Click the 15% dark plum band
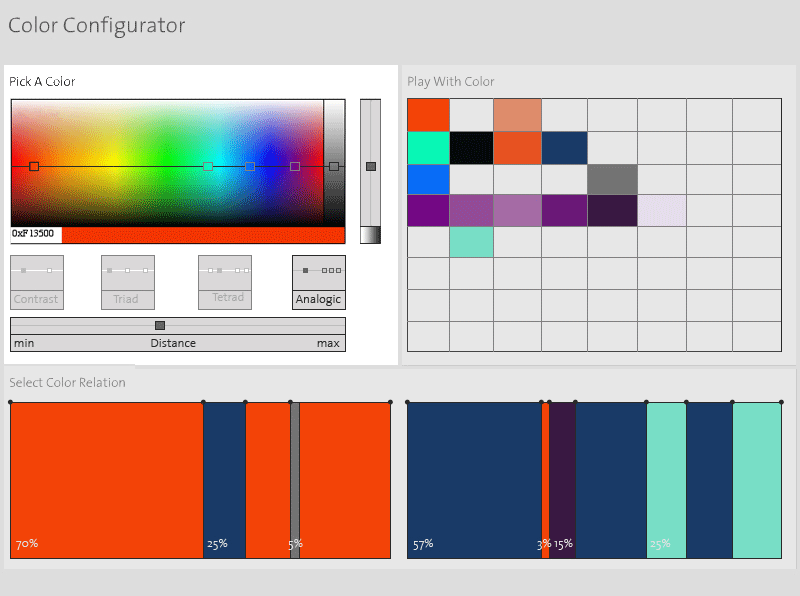 562,480
